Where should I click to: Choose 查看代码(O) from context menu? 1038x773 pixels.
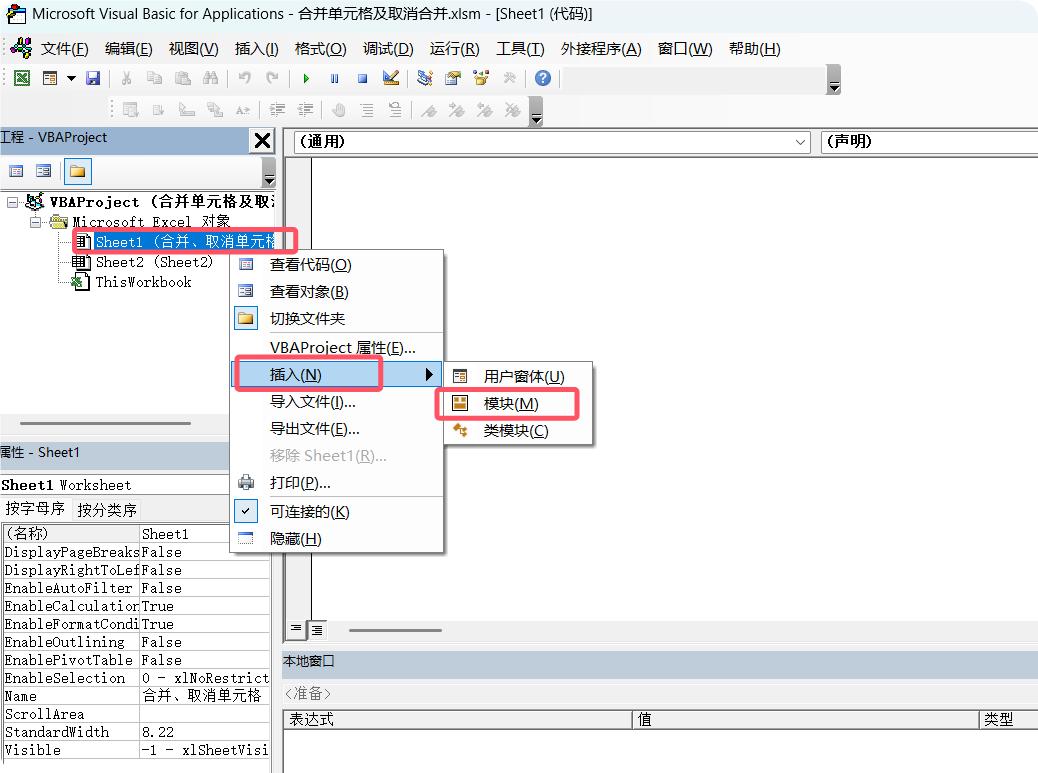pos(336,265)
